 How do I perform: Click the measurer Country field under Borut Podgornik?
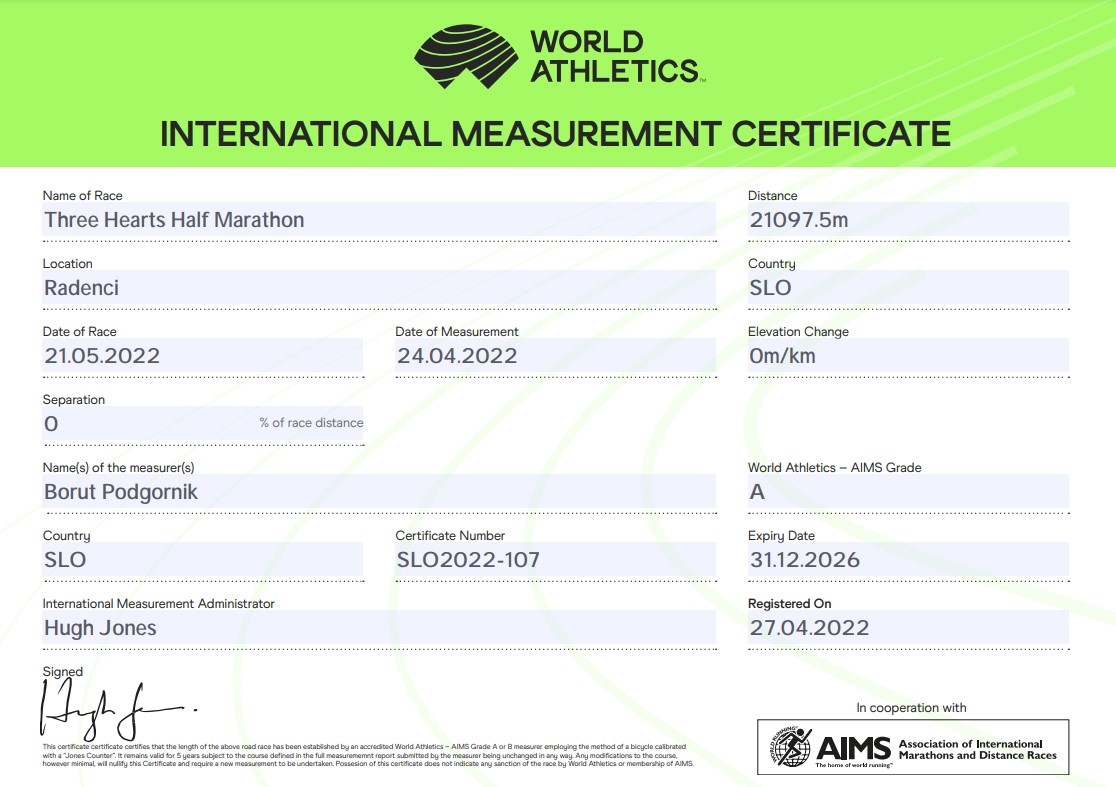[202, 560]
